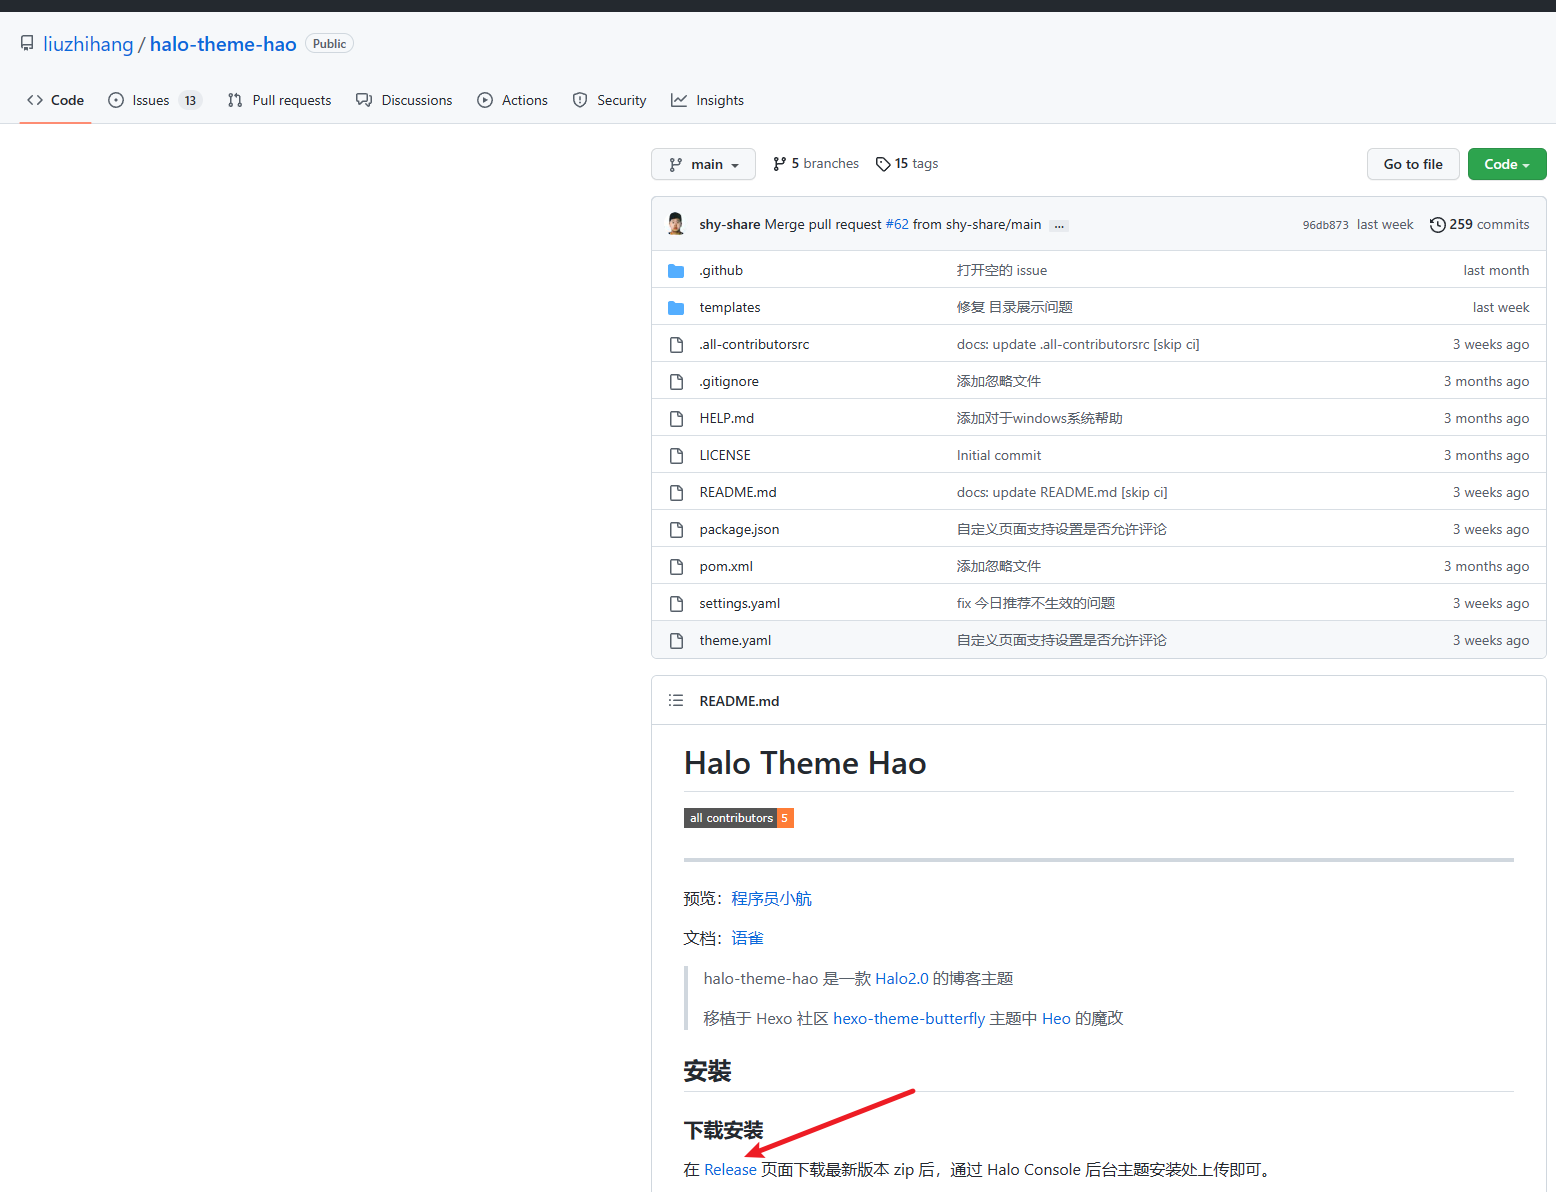Screen dimensions: 1556x1192
Task: Click the file icon beside HELP.md
Action: point(676,418)
